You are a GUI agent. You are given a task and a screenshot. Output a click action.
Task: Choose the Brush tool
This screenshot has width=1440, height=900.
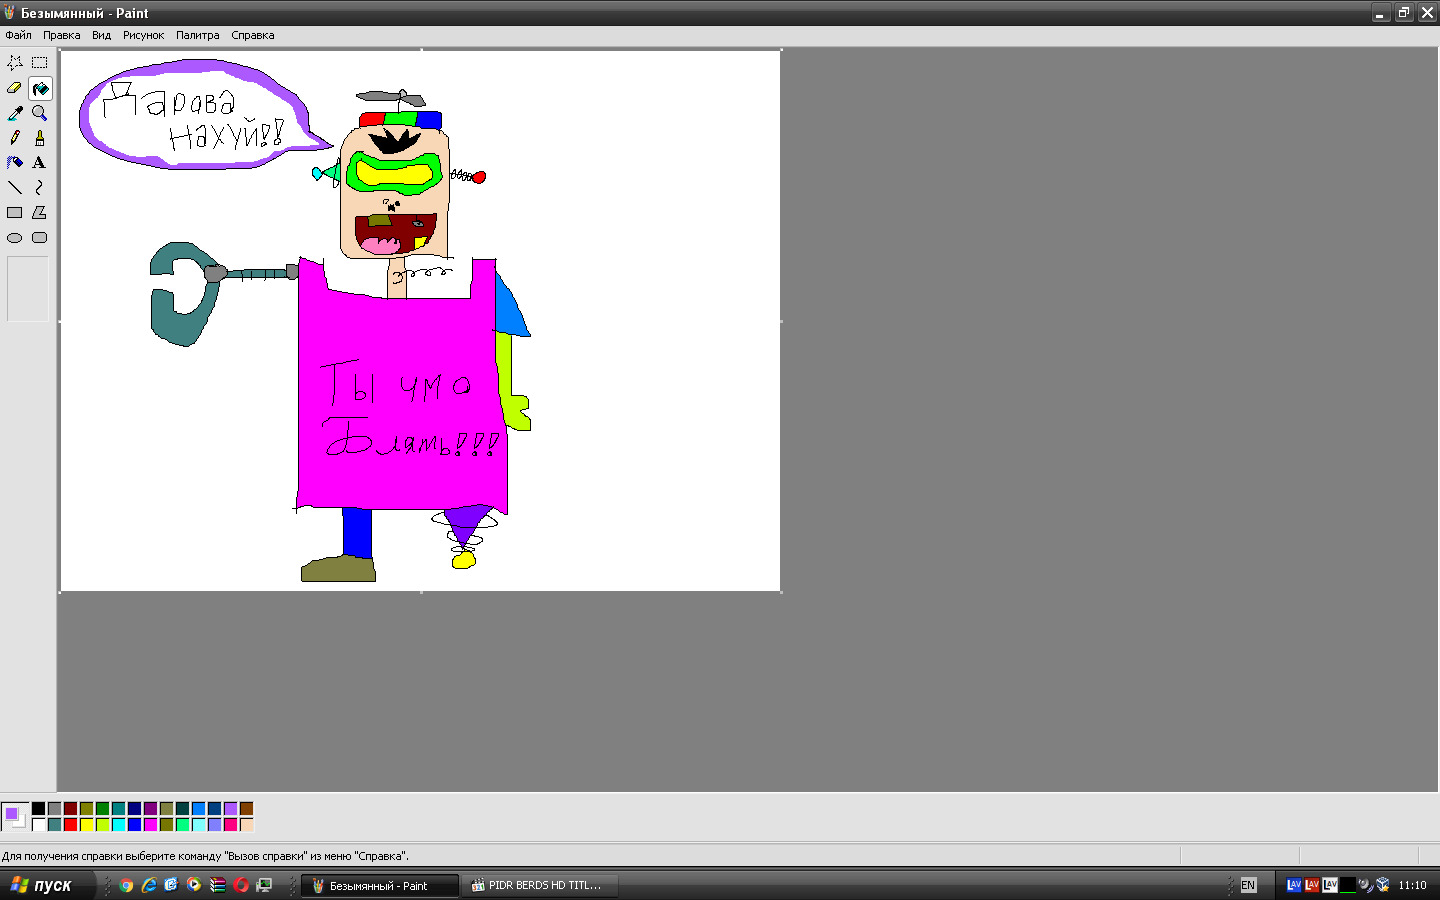[x=40, y=138]
